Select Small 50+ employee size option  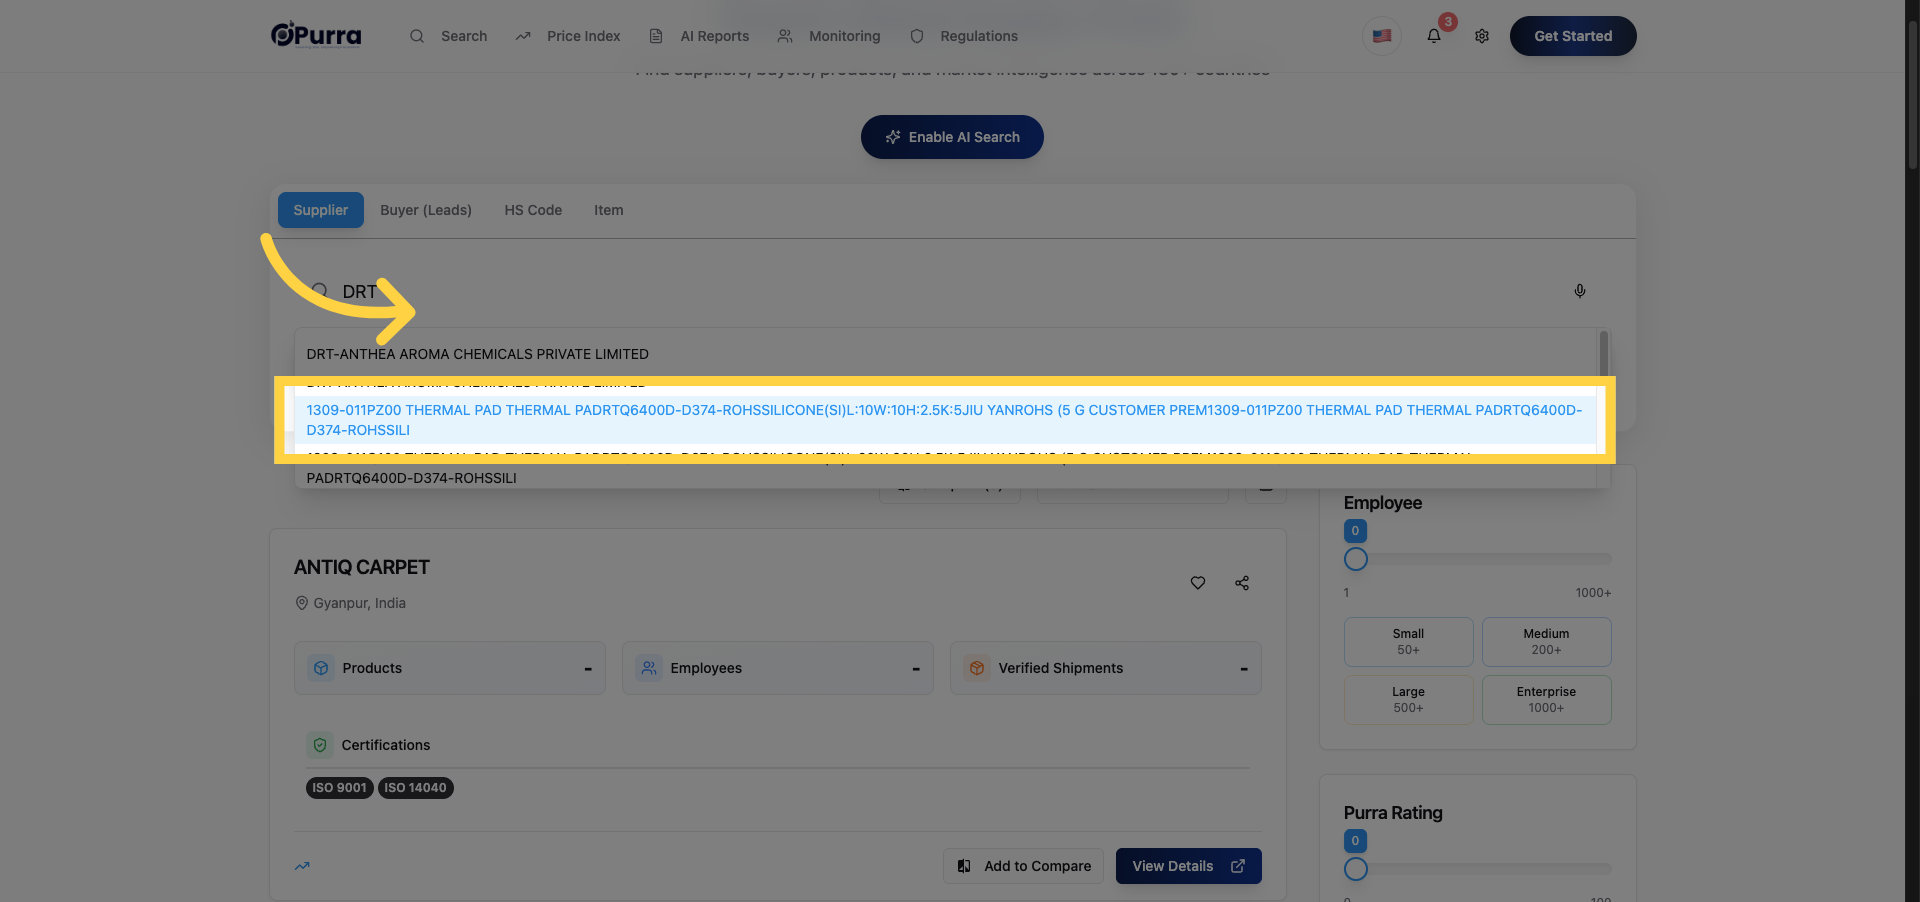pos(1408,642)
